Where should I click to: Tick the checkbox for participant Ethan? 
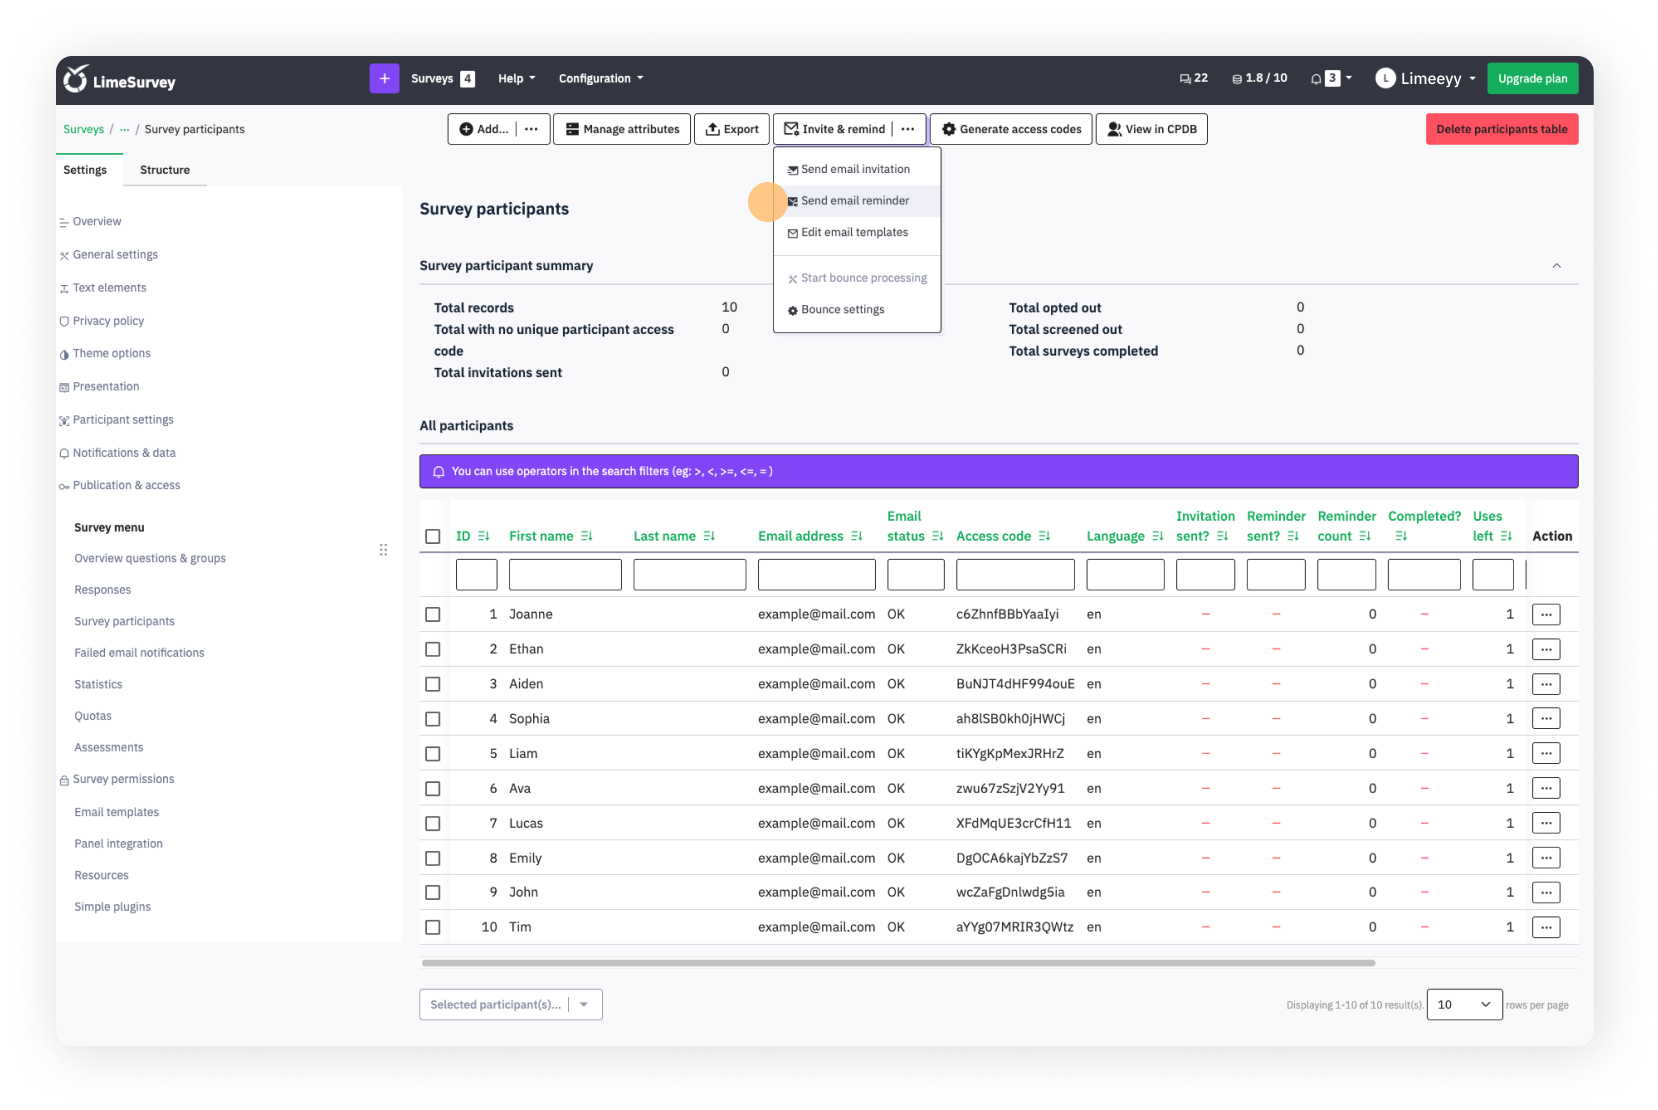pos(432,650)
